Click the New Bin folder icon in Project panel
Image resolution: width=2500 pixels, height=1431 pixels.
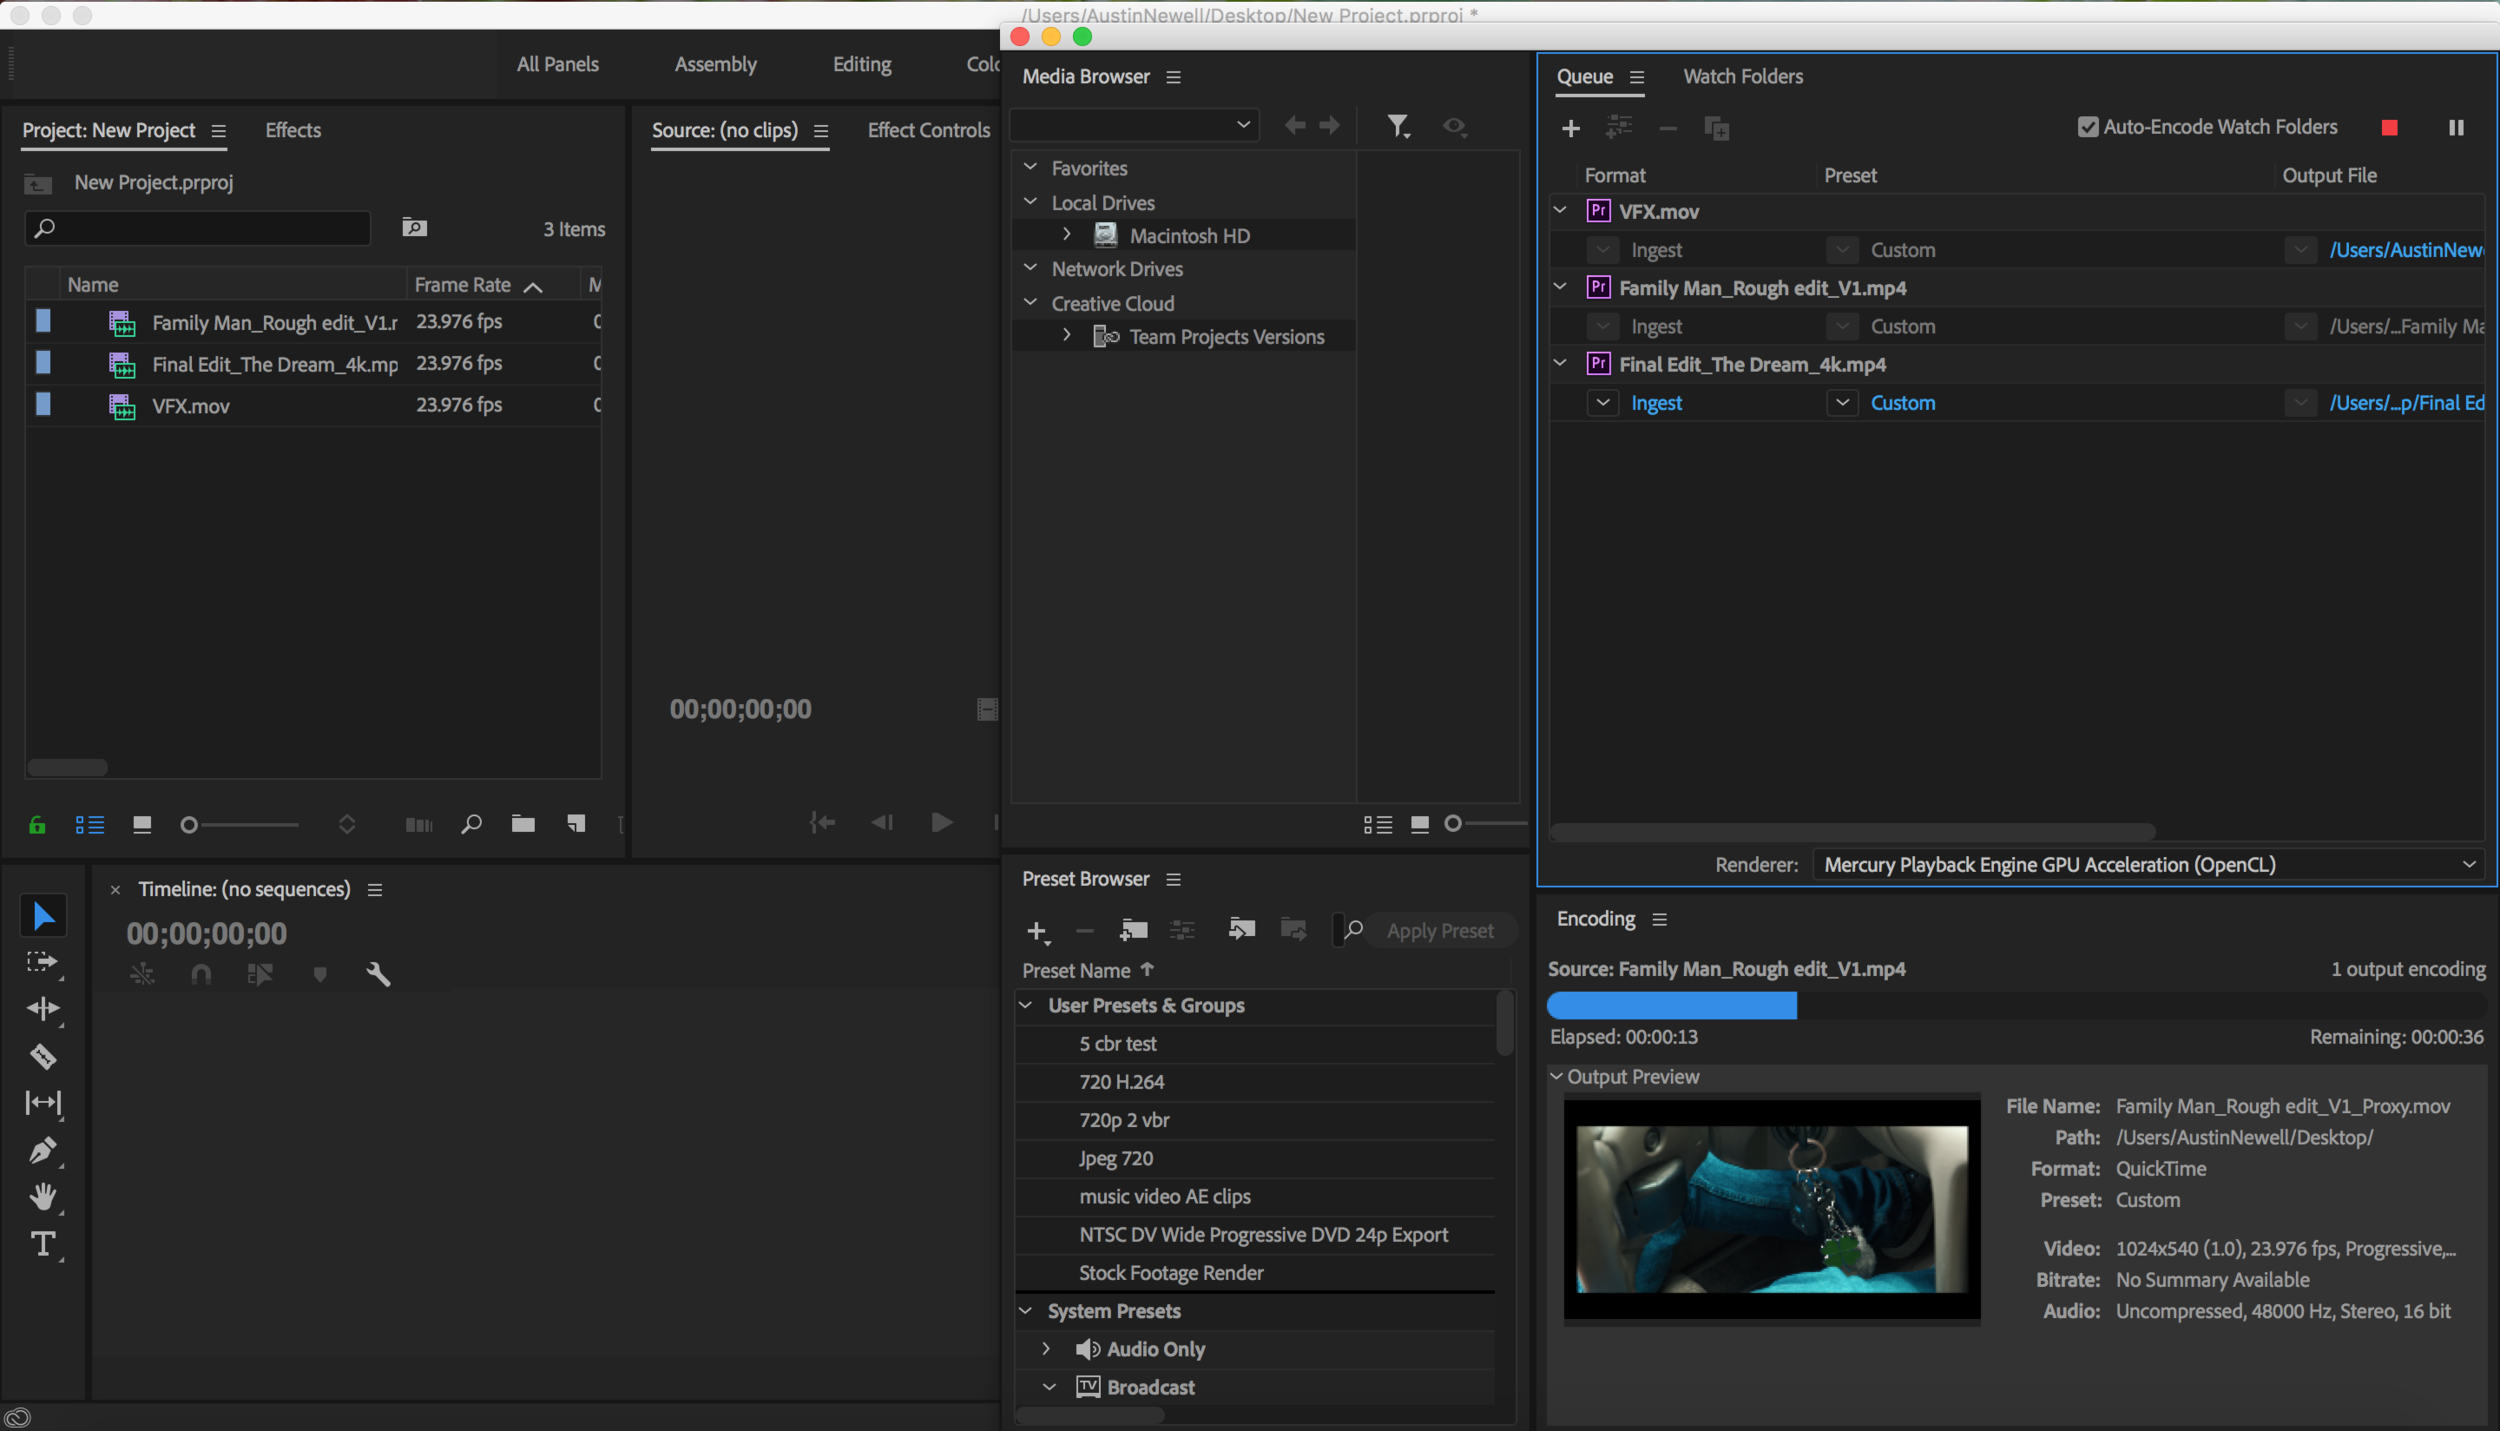point(523,824)
